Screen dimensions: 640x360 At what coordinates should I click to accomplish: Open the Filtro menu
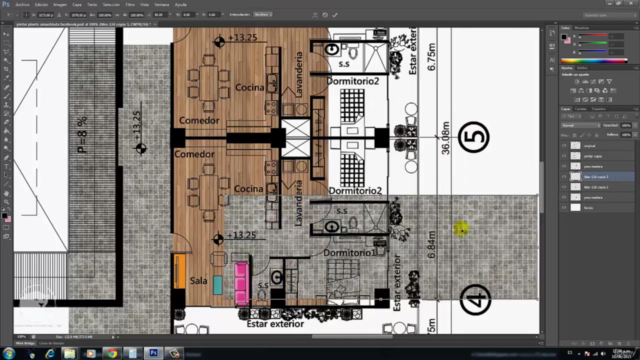click(x=130, y=4)
